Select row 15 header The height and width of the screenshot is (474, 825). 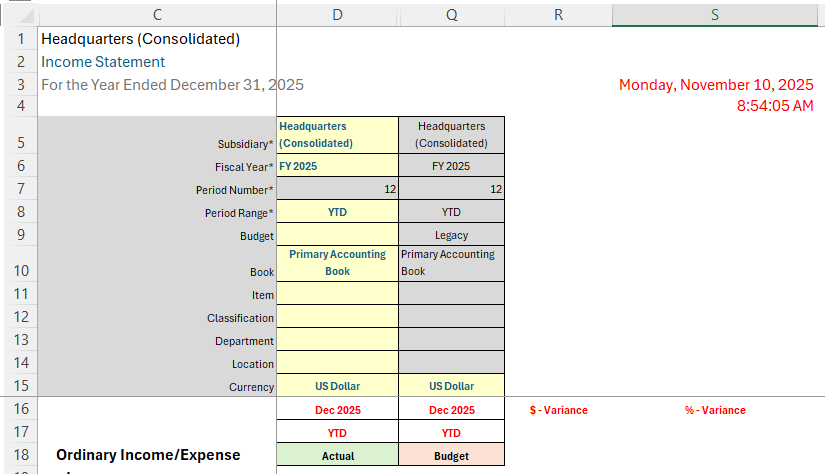tap(19, 386)
